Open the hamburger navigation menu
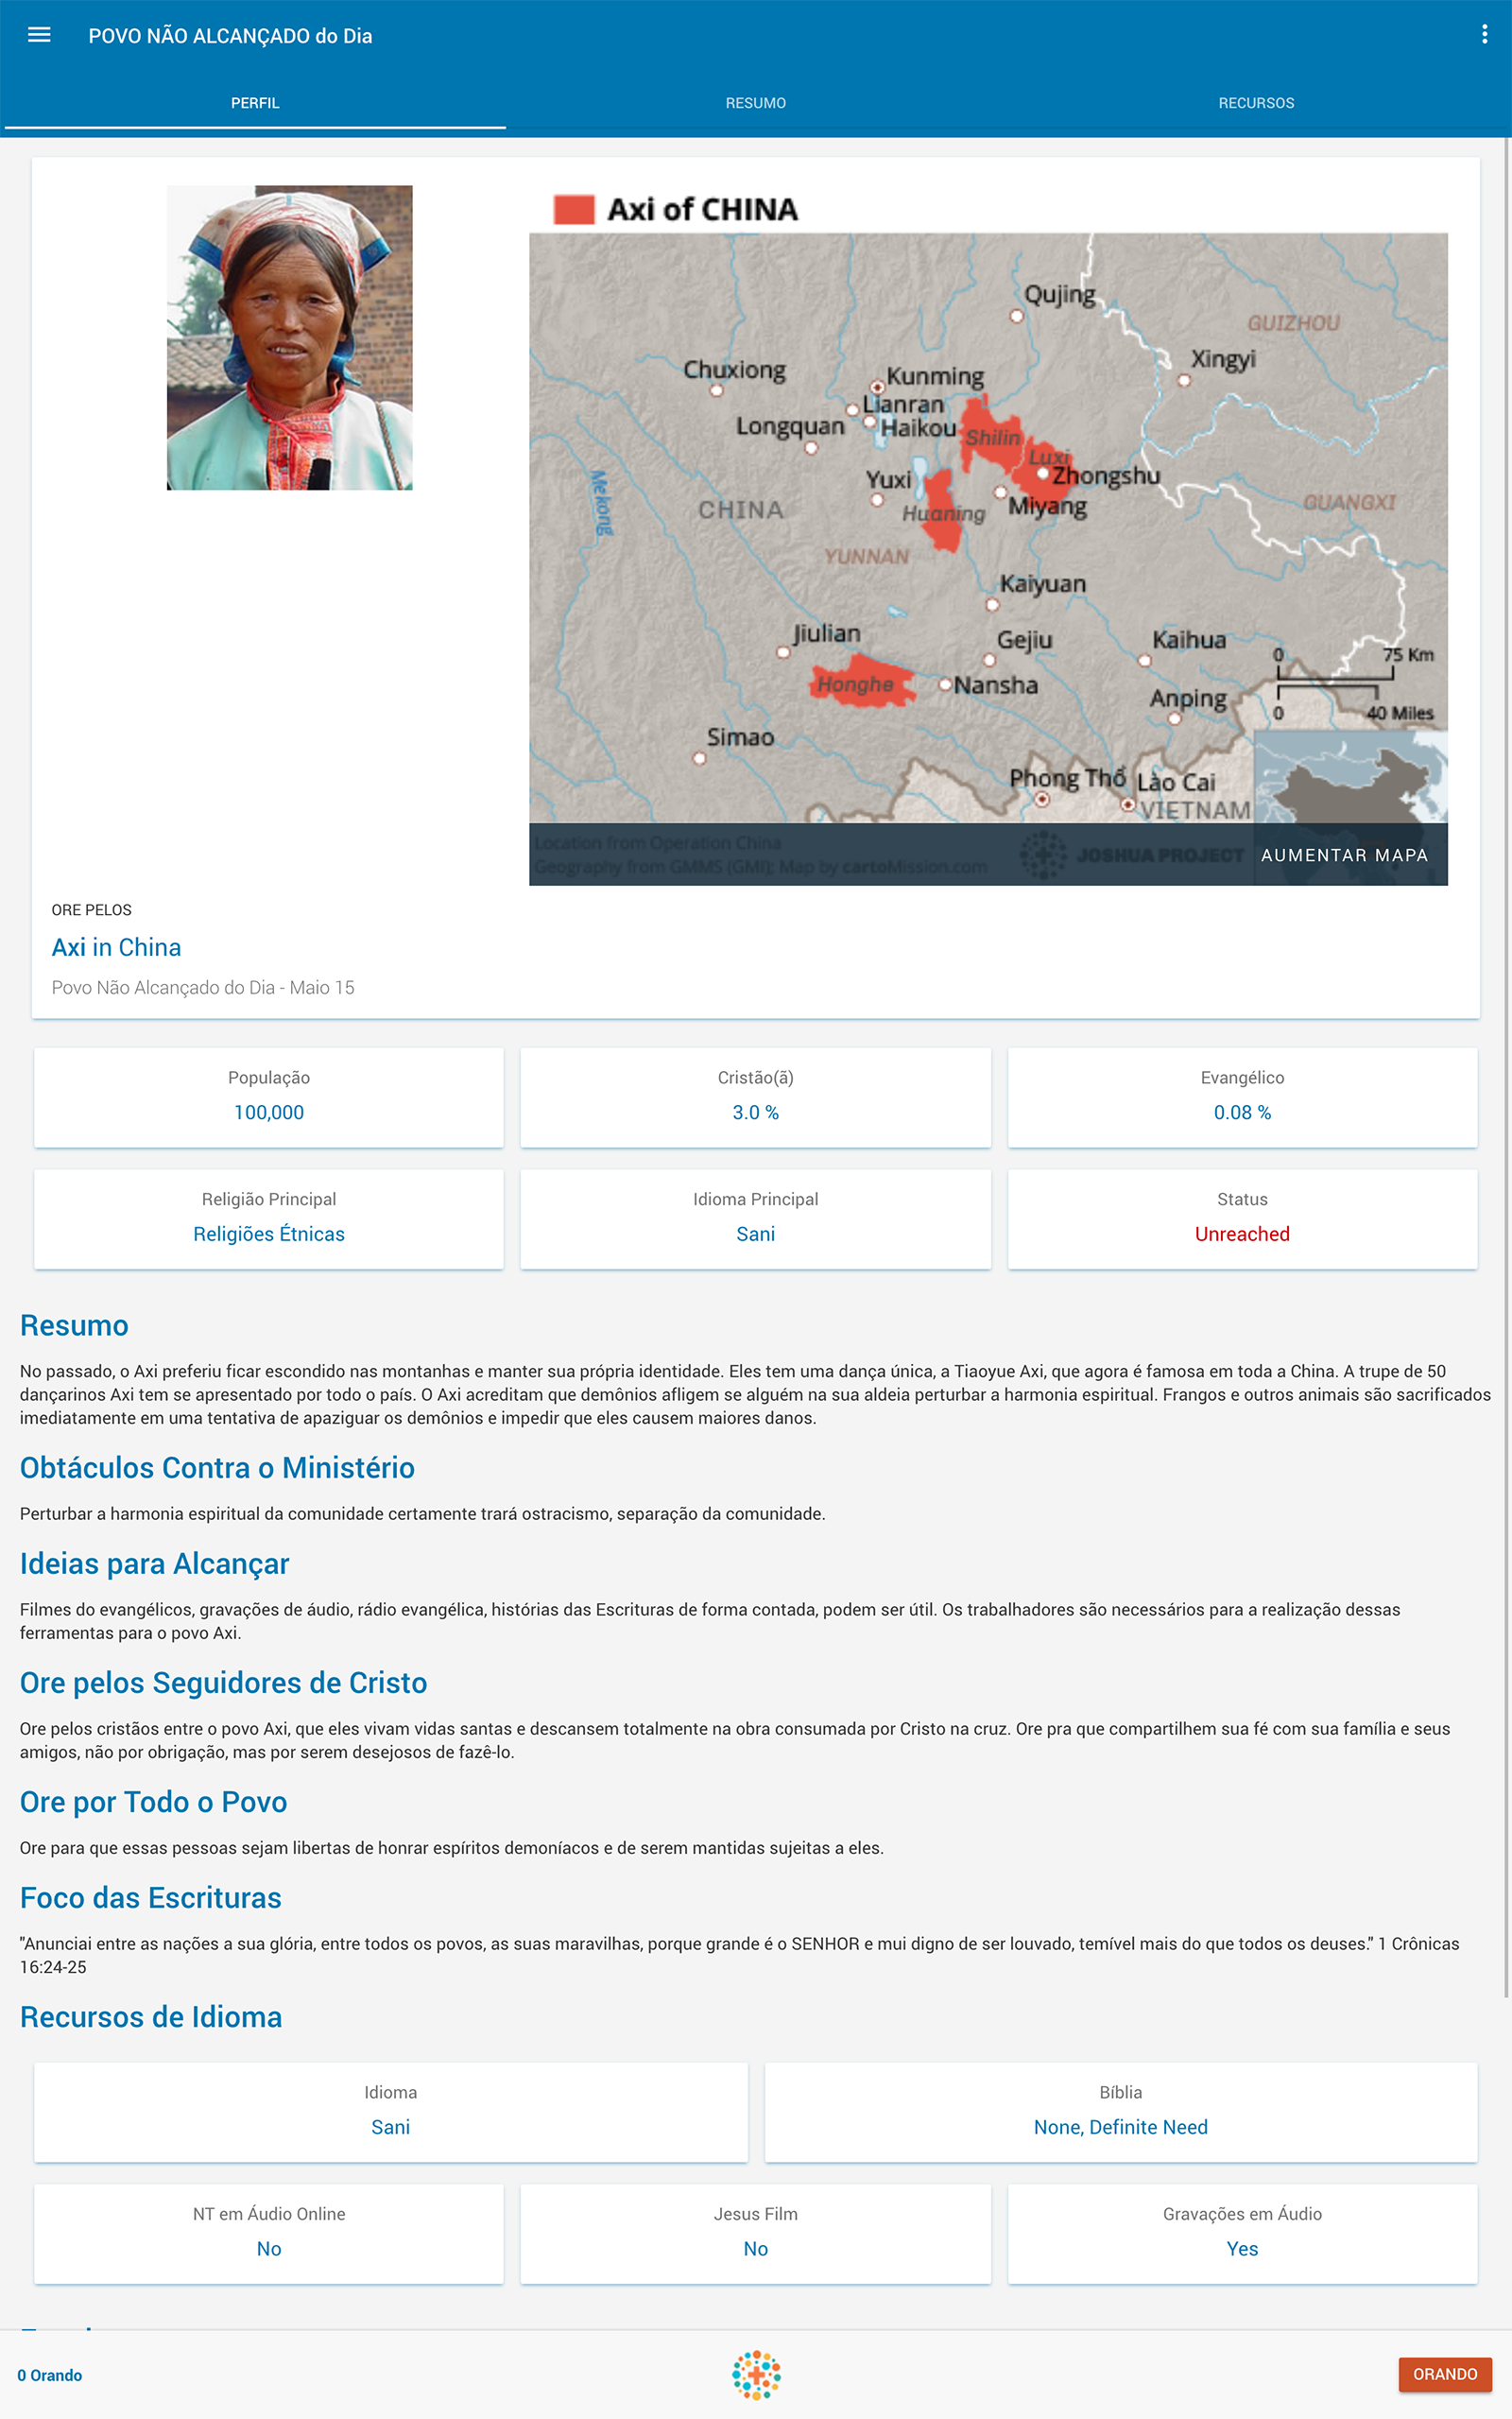Viewport: 1512px width, 2419px height. pos(39,35)
